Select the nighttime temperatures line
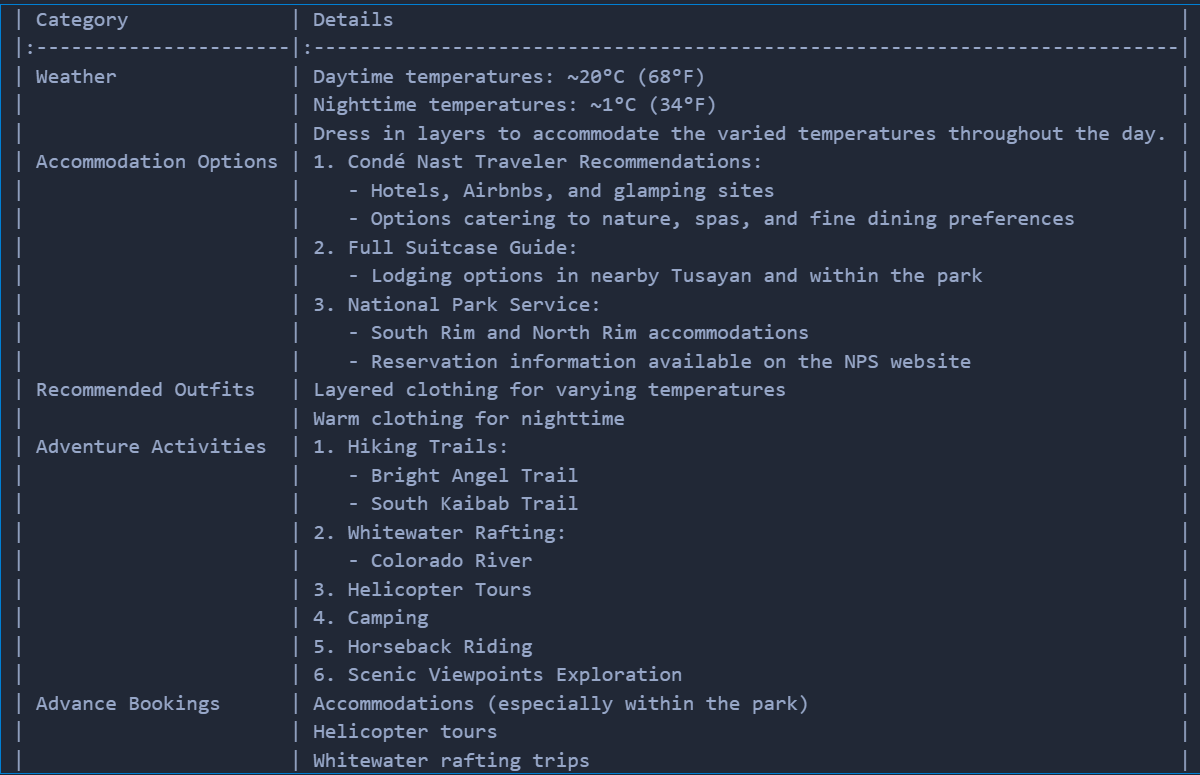Screen dimensions: 1200x775 tap(514, 105)
